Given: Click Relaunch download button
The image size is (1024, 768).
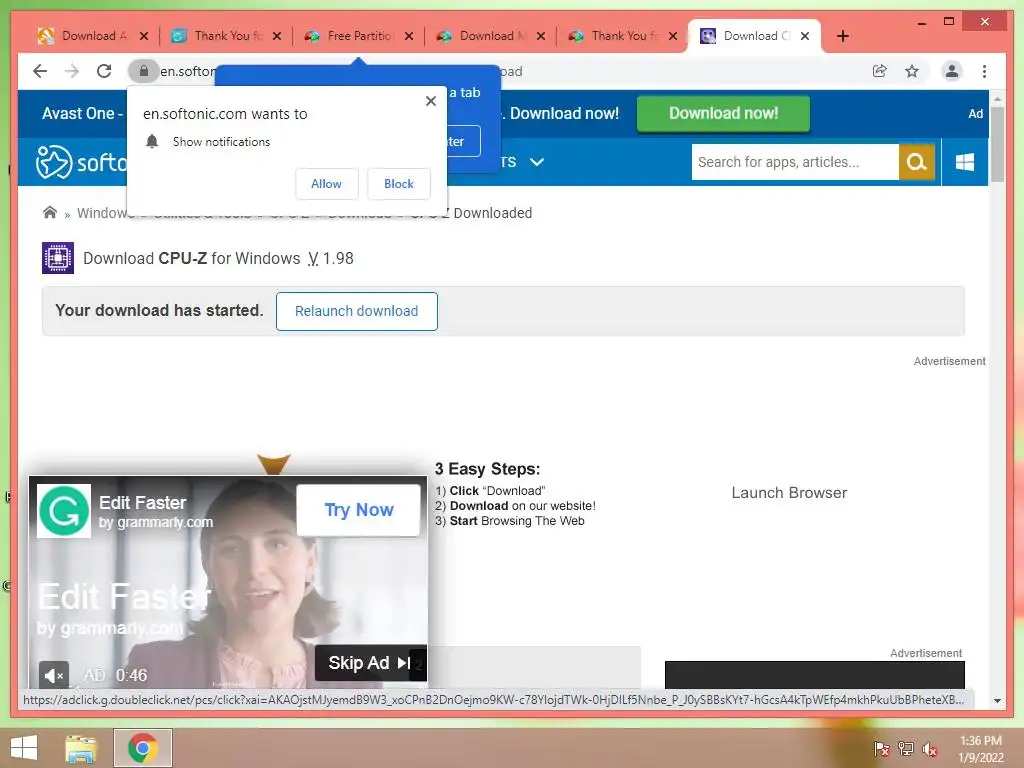Looking at the screenshot, I should pyautogui.click(x=357, y=312).
